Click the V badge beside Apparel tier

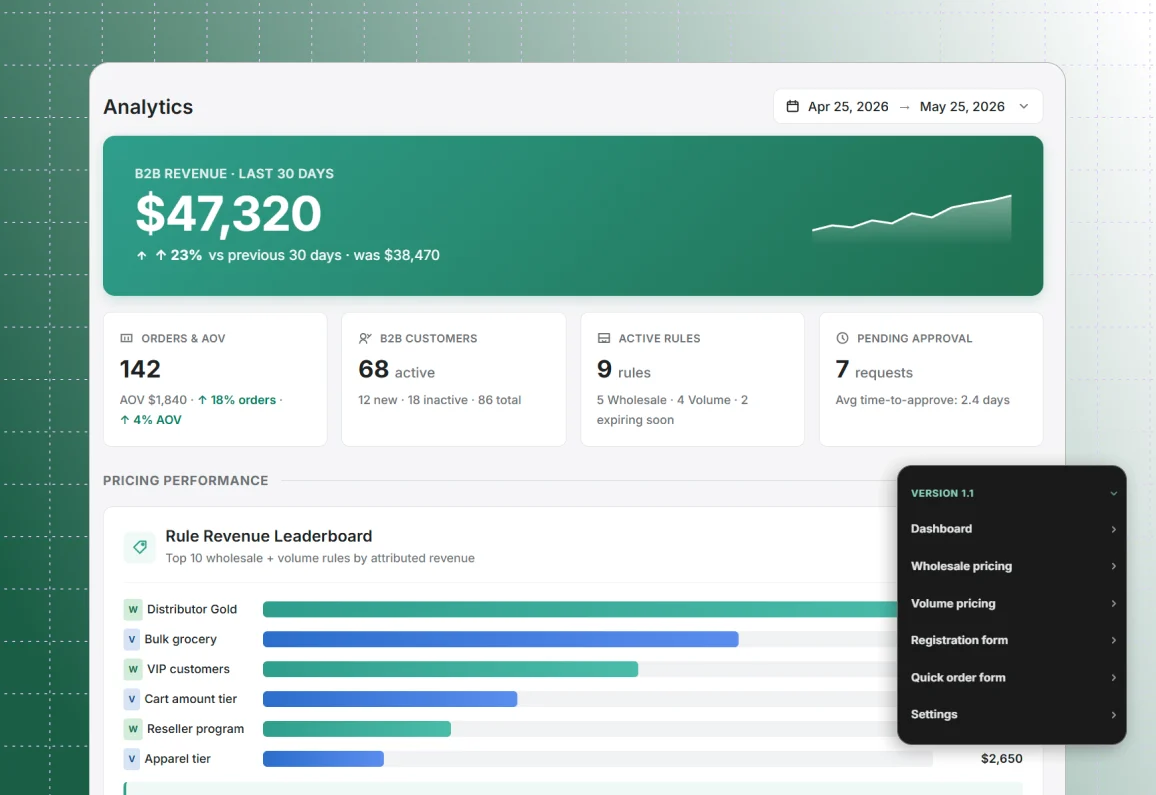click(x=132, y=759)
